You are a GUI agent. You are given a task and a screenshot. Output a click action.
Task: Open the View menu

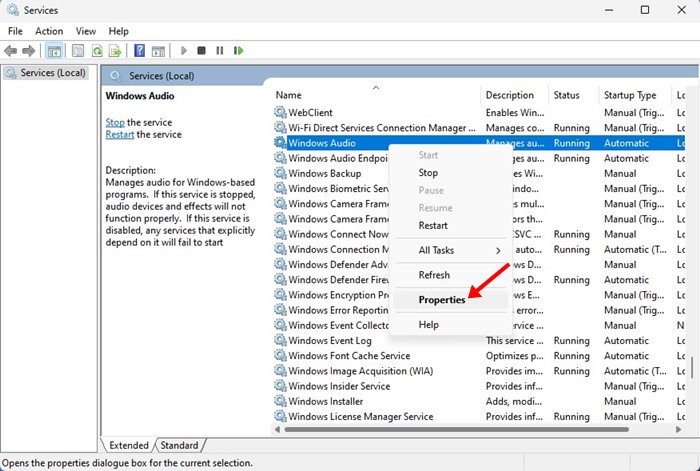pyautogui.click(x=85, y=31)
